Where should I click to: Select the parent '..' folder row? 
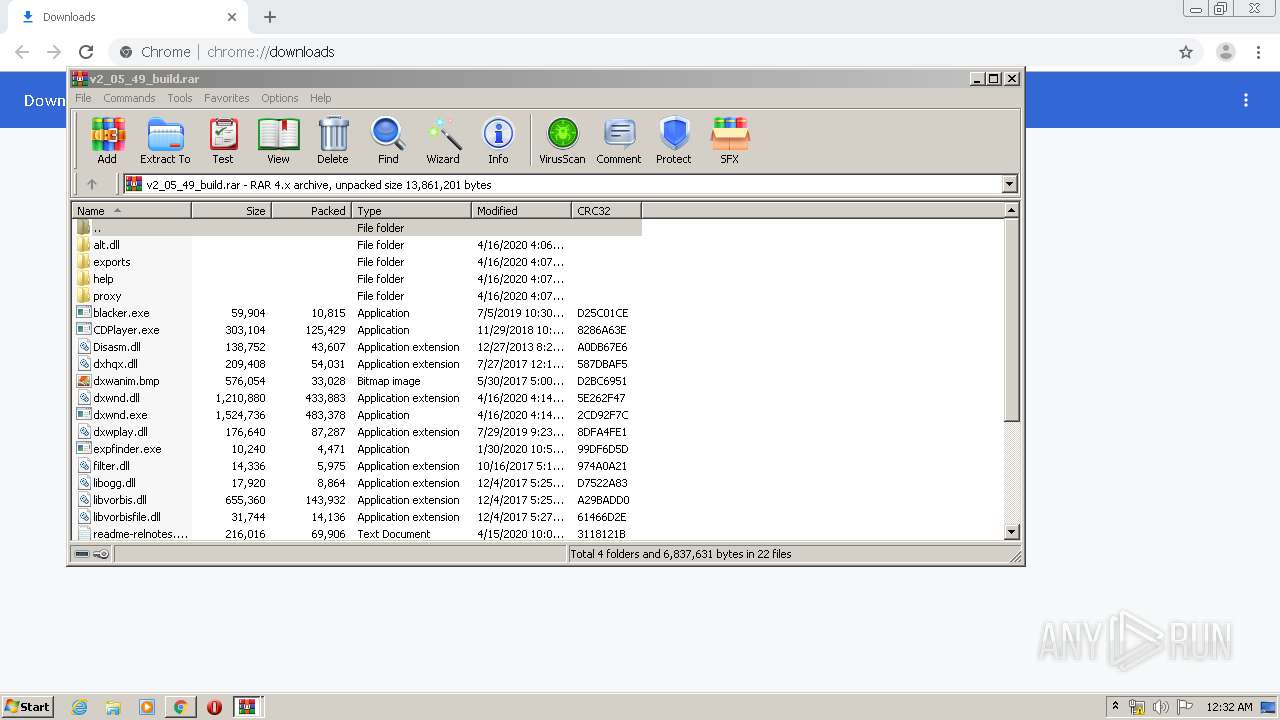(x=357, y=228)
